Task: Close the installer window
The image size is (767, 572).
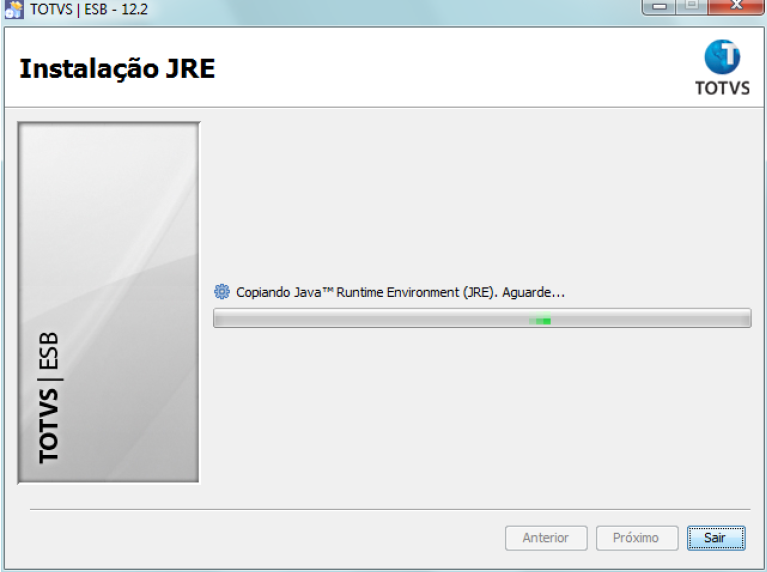Action: 735,6
